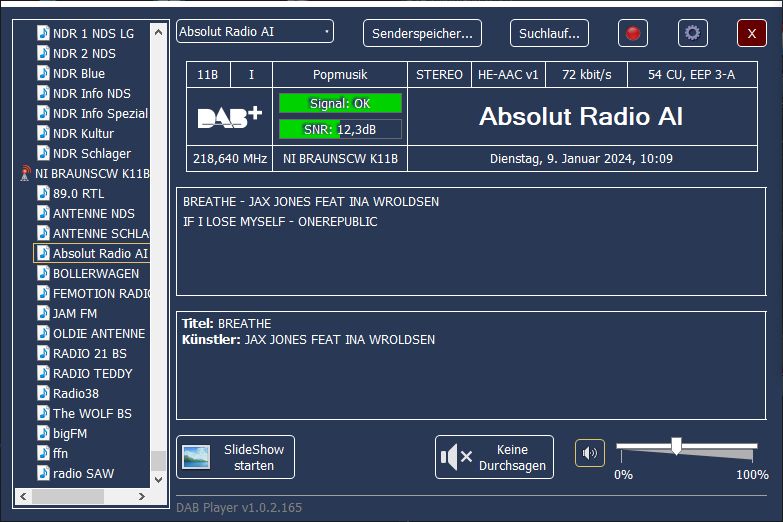The height and width of the screenshot is (522, 783).
Task: Click the music note icon beside BOLLERWAGEN
Action: tap(43, 273)
